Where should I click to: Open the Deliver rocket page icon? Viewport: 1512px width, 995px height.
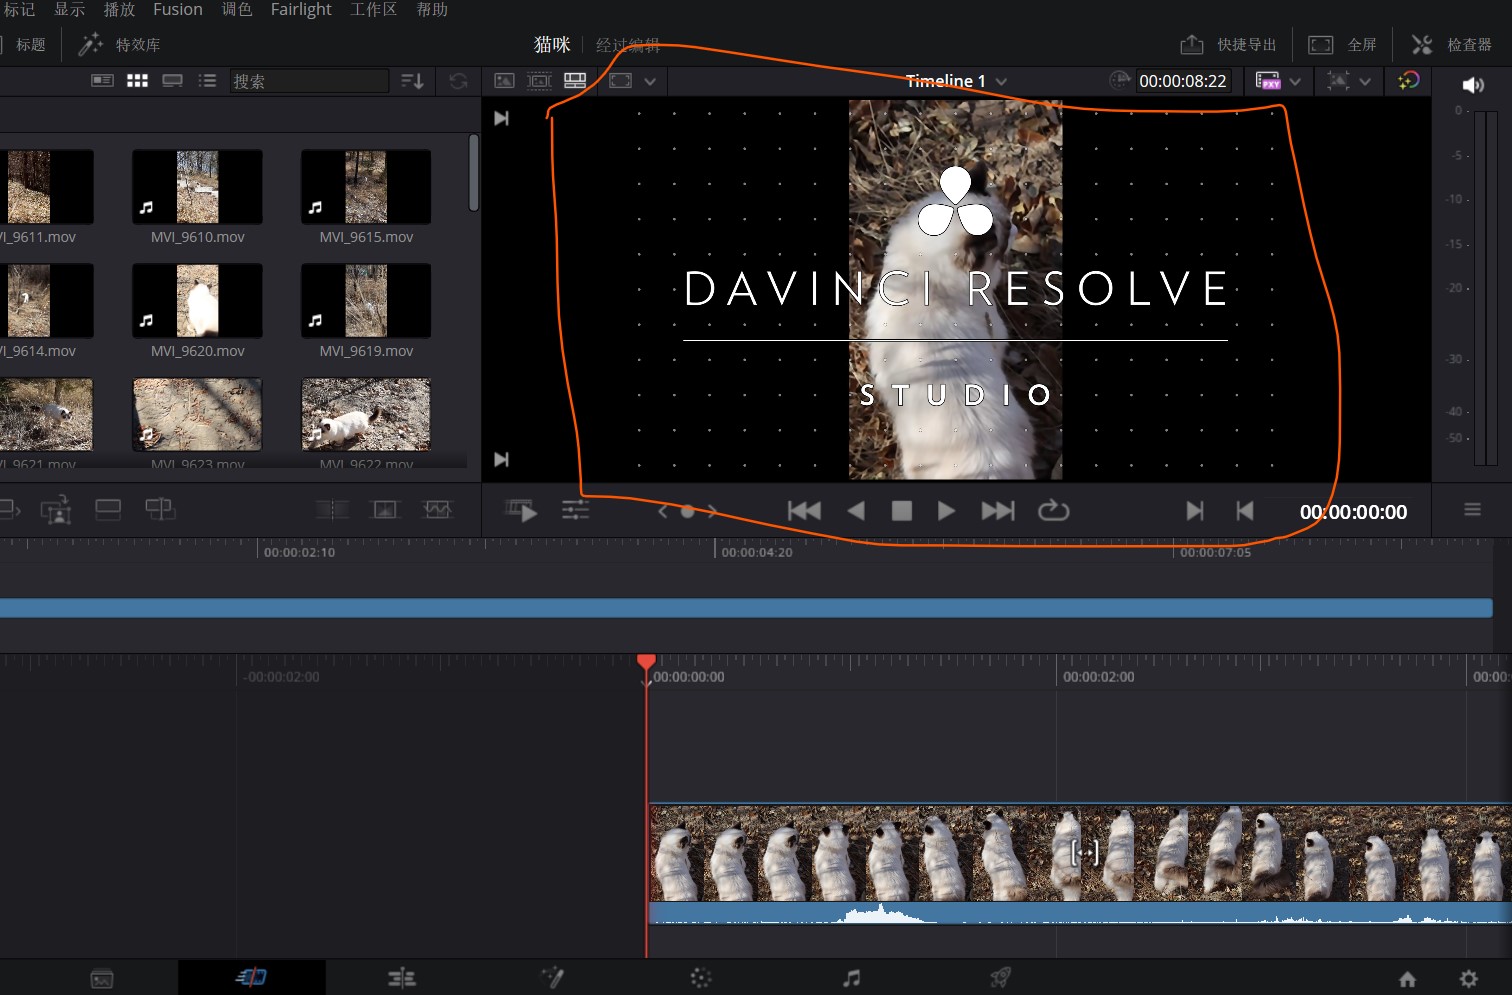pyautogui.click(x=1001, y=977)
